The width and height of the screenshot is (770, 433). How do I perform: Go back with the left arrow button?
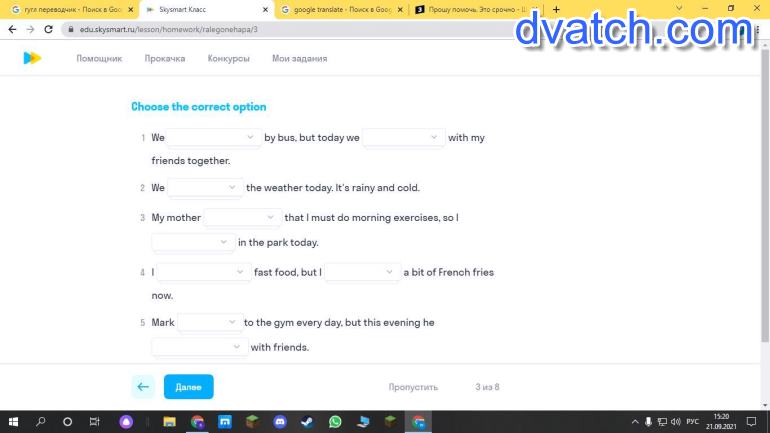(x=143, y=387)
